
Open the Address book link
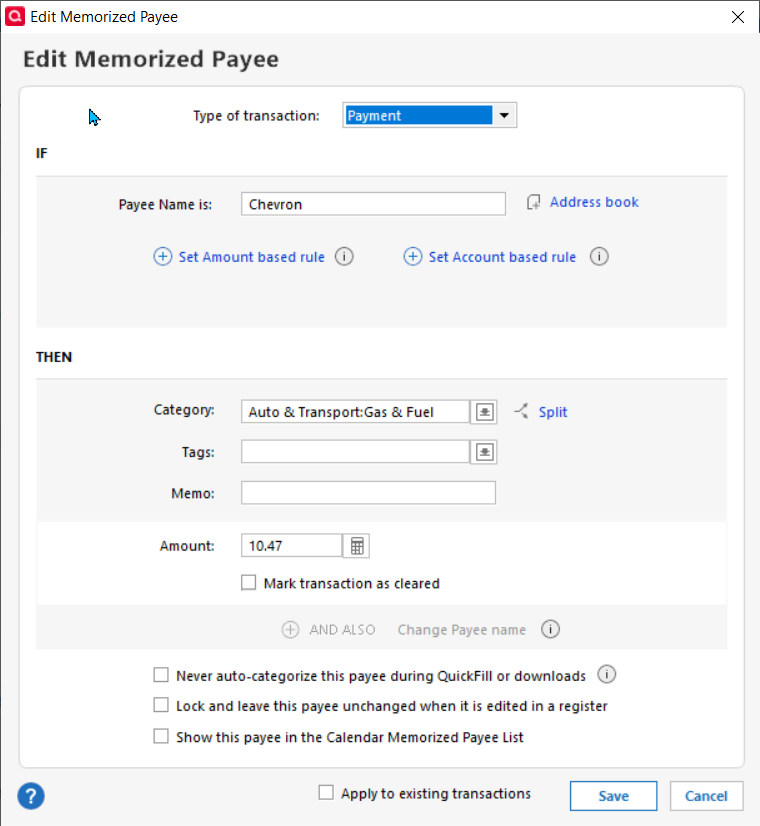[x=594, y=202]
